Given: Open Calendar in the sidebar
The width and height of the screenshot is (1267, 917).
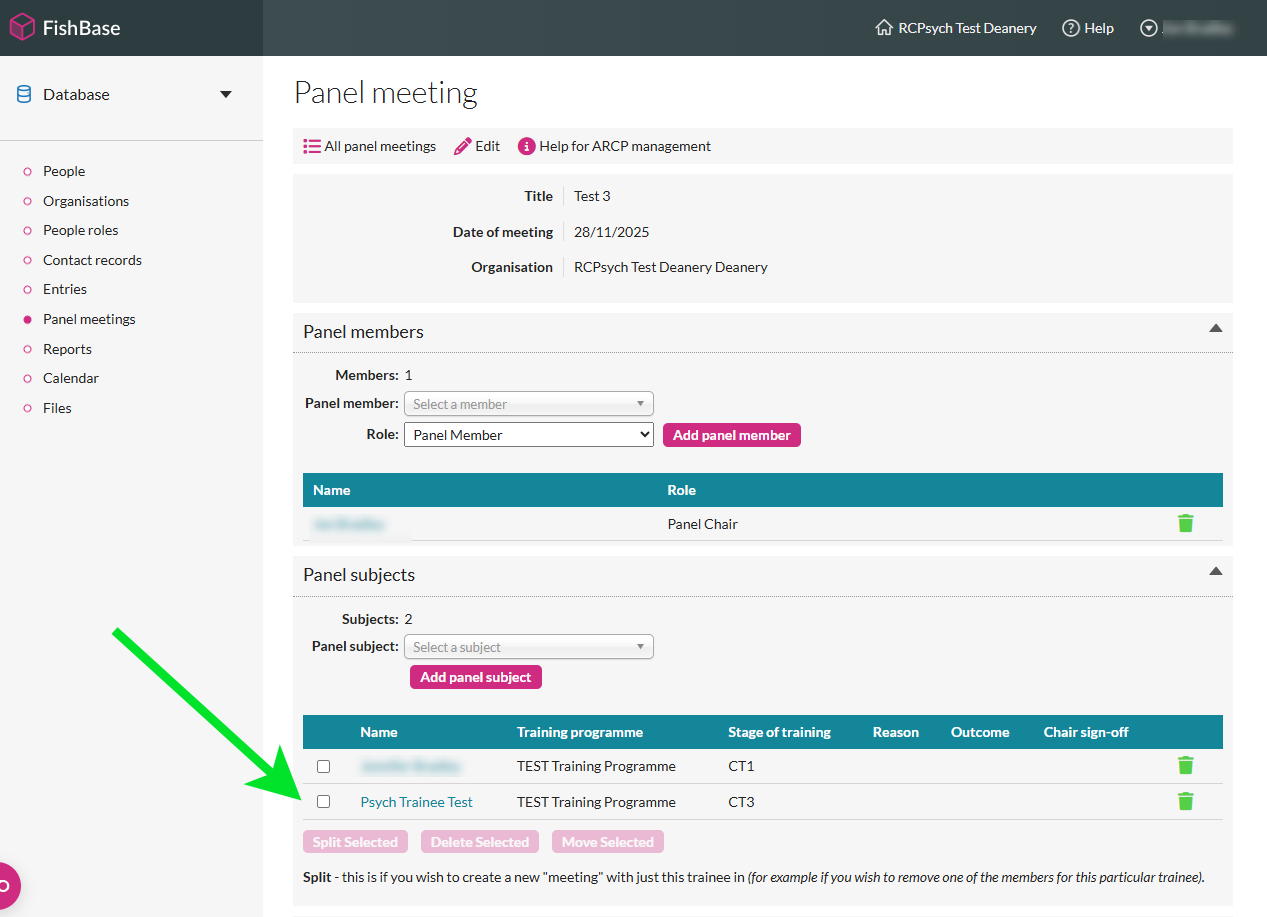Looking at the screenshot, I should [71, 378].
